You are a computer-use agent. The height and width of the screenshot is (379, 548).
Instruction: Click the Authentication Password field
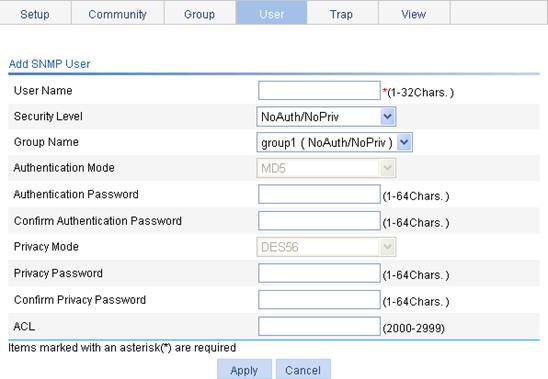[319, 194]
